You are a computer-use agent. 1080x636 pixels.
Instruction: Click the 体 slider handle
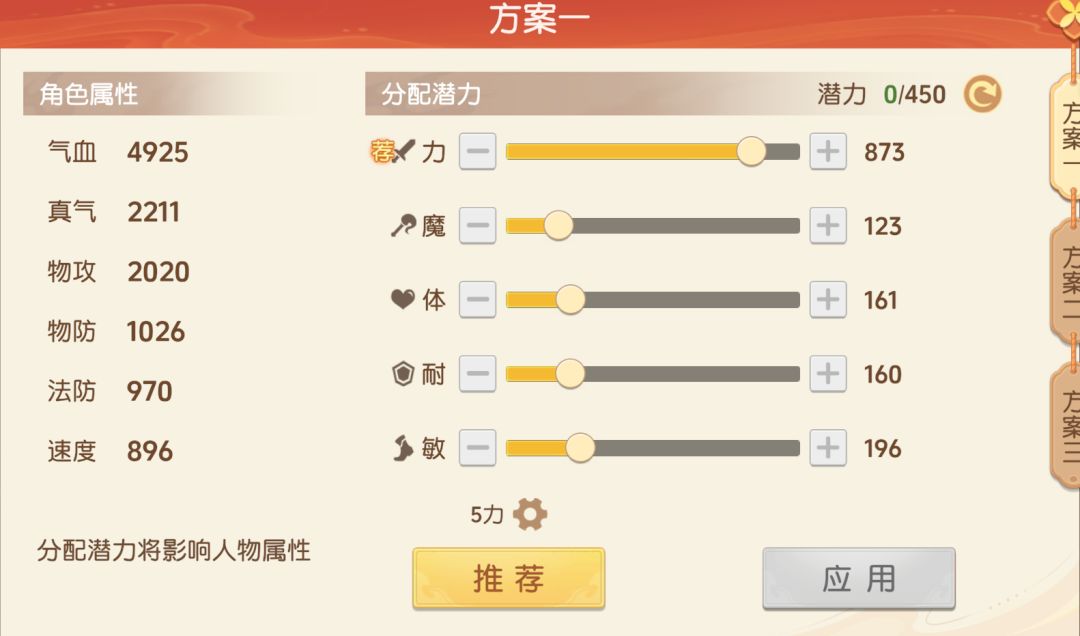point(572,299)
